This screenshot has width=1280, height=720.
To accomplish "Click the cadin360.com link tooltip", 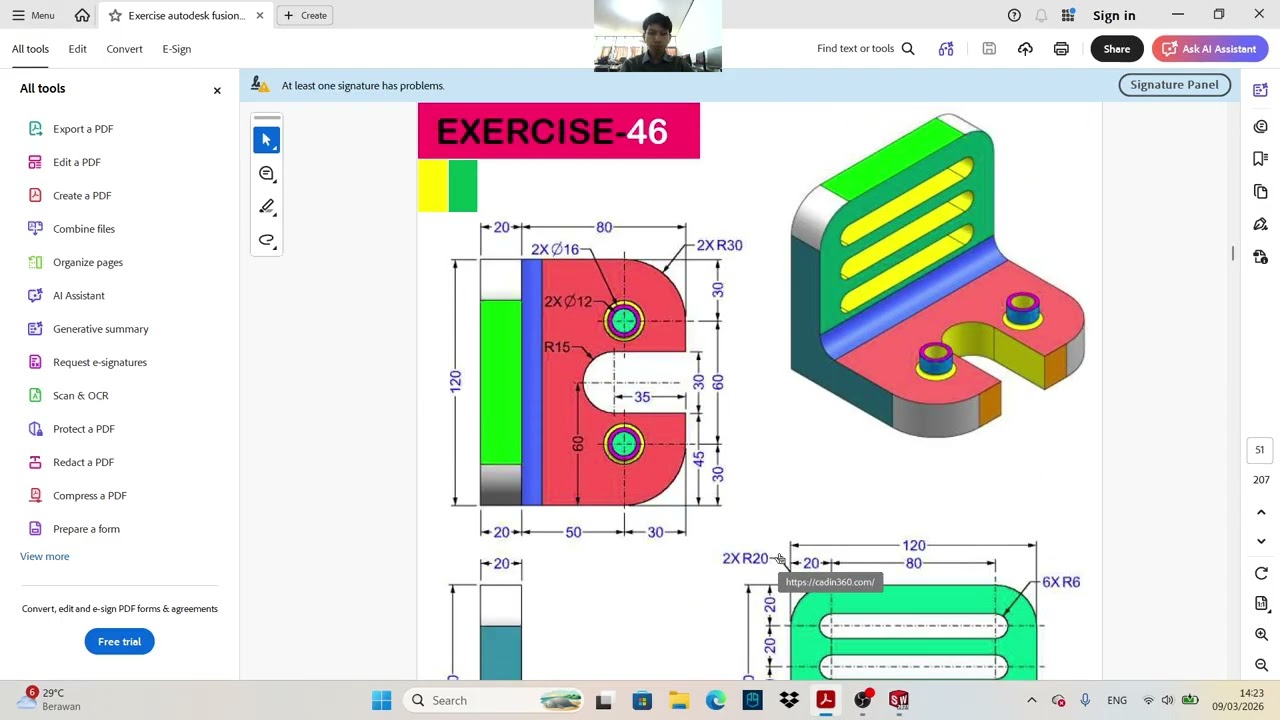I will click(830, 582).
